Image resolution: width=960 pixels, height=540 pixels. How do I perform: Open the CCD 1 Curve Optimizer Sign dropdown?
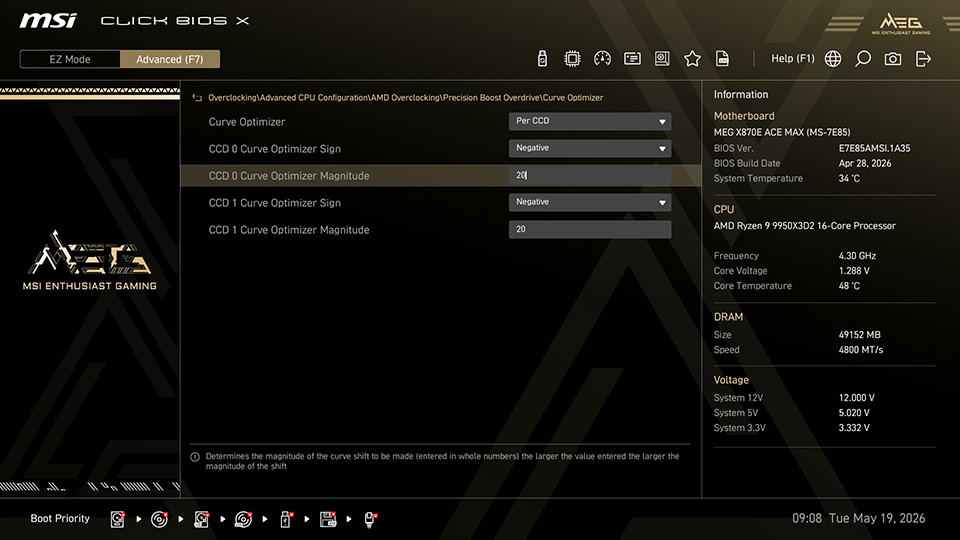click(590, 202)
